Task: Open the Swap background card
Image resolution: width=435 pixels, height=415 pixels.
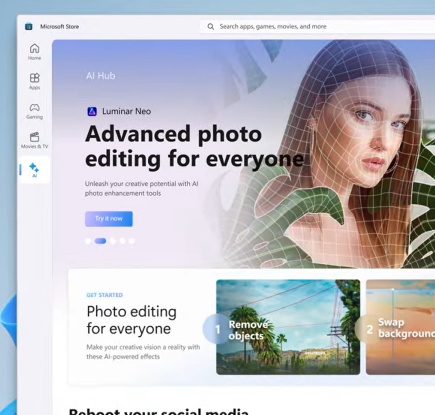Action: [x=400, y=327]
